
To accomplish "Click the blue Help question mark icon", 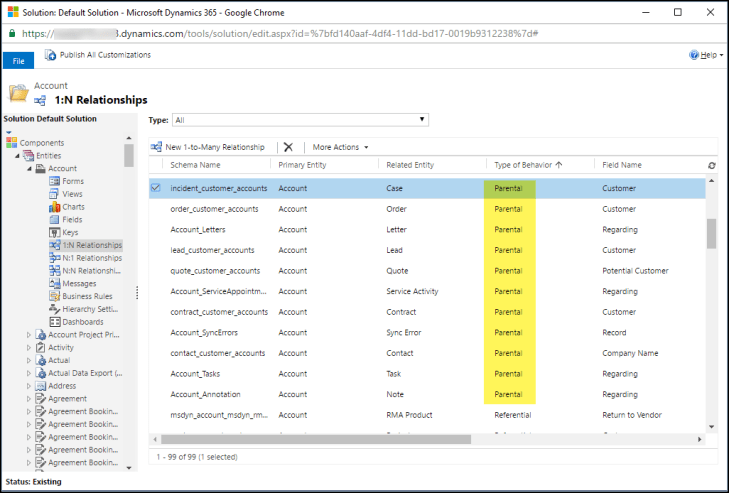I will click(694, 55).
